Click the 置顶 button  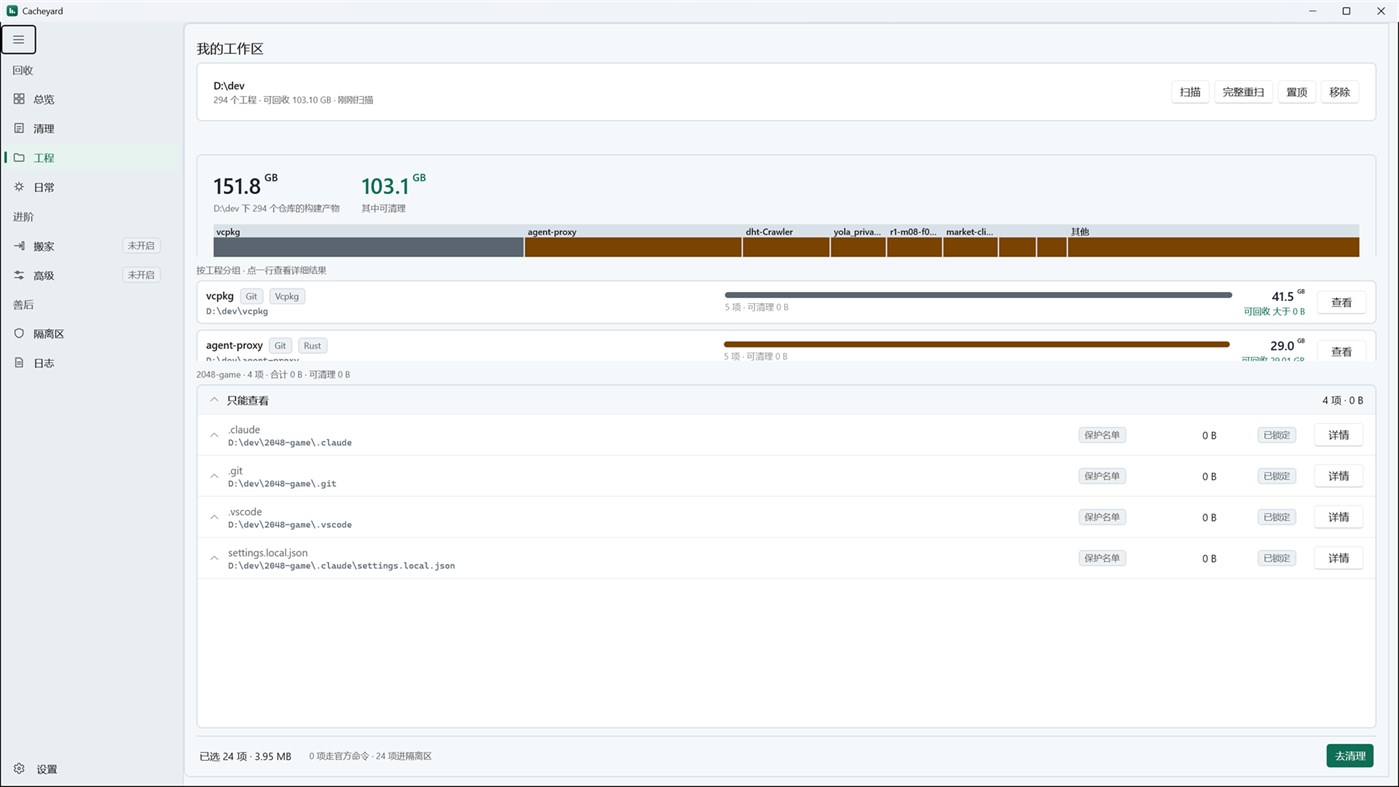pos(1297,92)
